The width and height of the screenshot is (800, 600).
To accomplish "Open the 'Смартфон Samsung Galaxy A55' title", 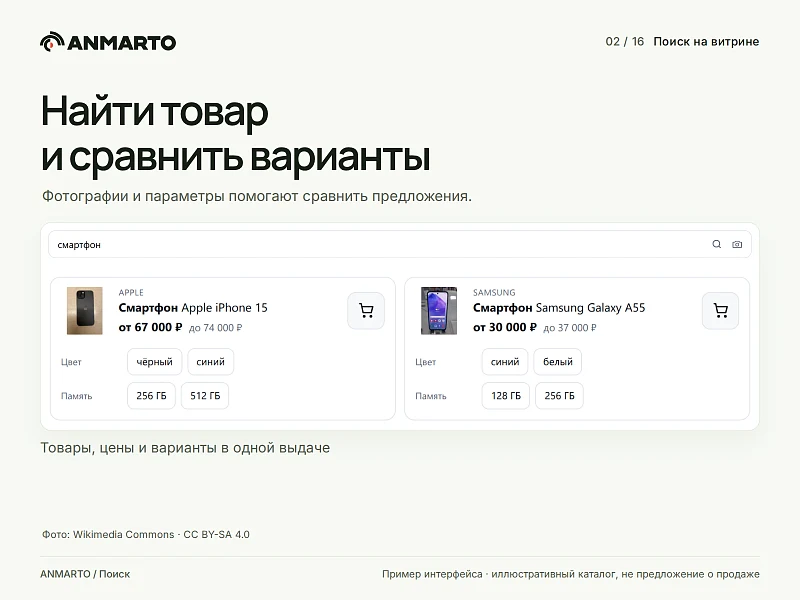I will click(x=559, y=308).
